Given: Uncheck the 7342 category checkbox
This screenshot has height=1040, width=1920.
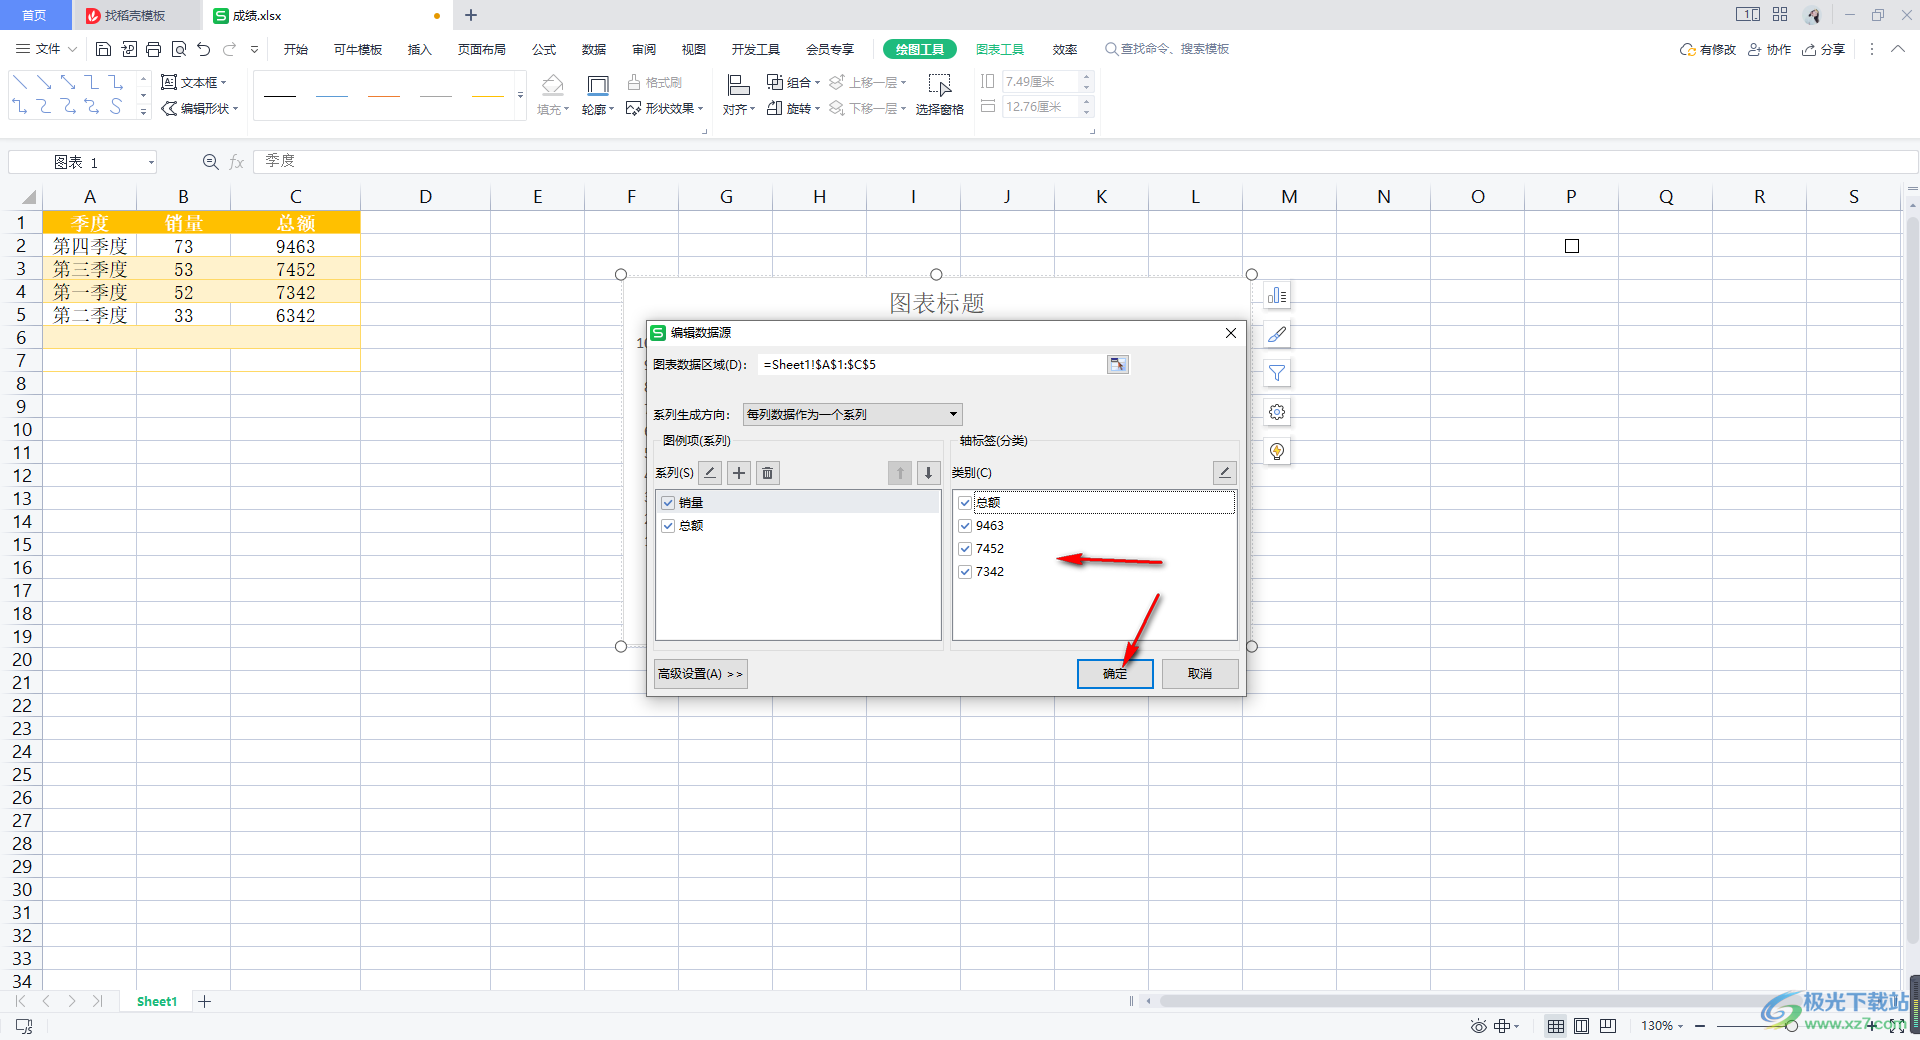Looking at the screenshot, I should [965, 572].
